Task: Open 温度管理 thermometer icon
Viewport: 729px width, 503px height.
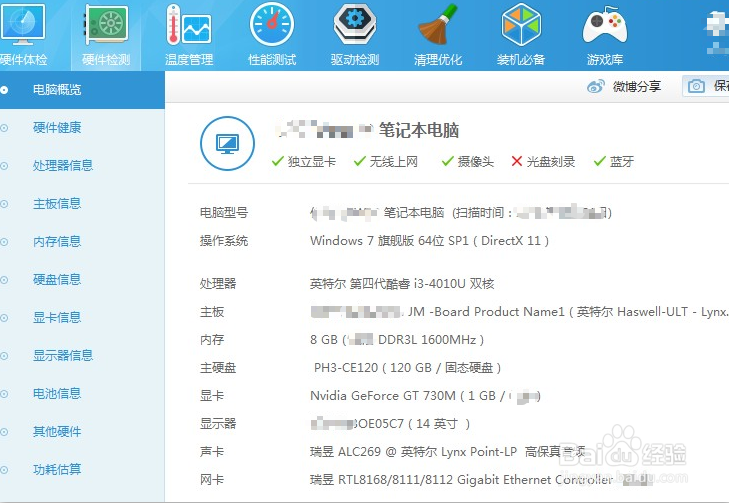Action: click(x=189, y=24)
